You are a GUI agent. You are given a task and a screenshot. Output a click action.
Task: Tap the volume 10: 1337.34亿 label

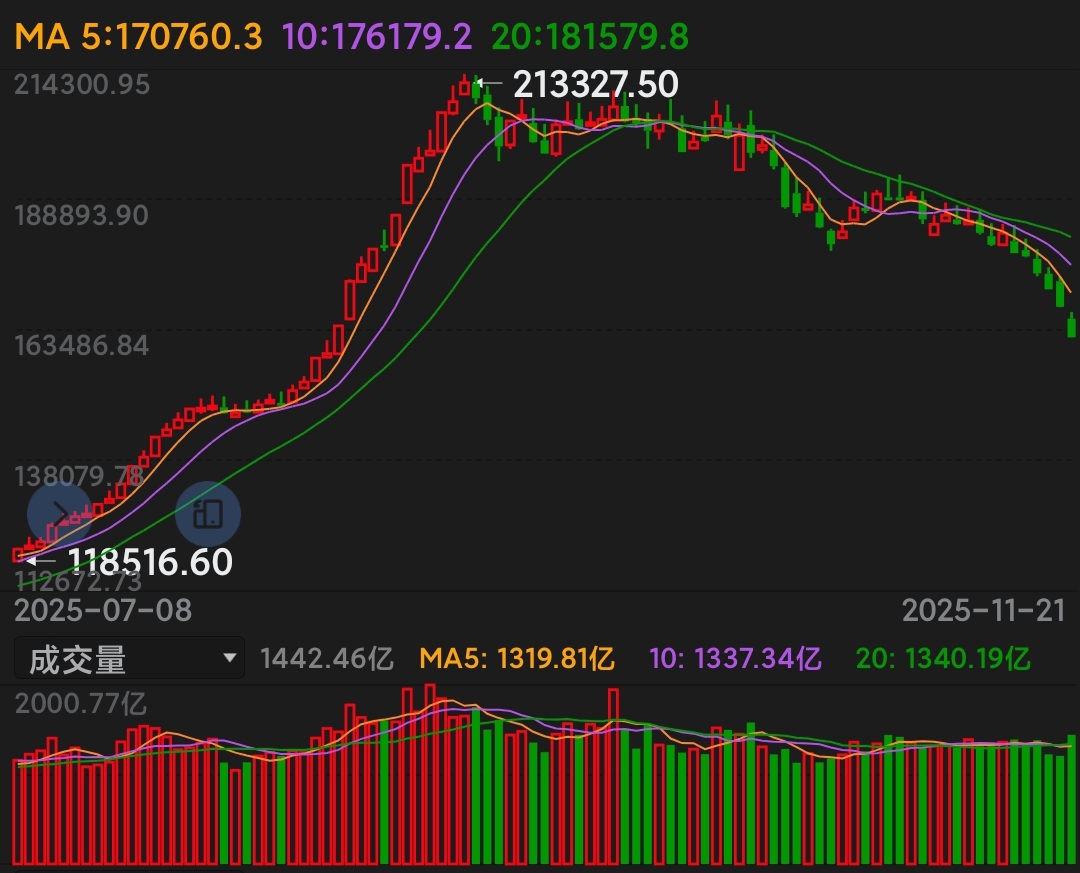click(736, 659)
